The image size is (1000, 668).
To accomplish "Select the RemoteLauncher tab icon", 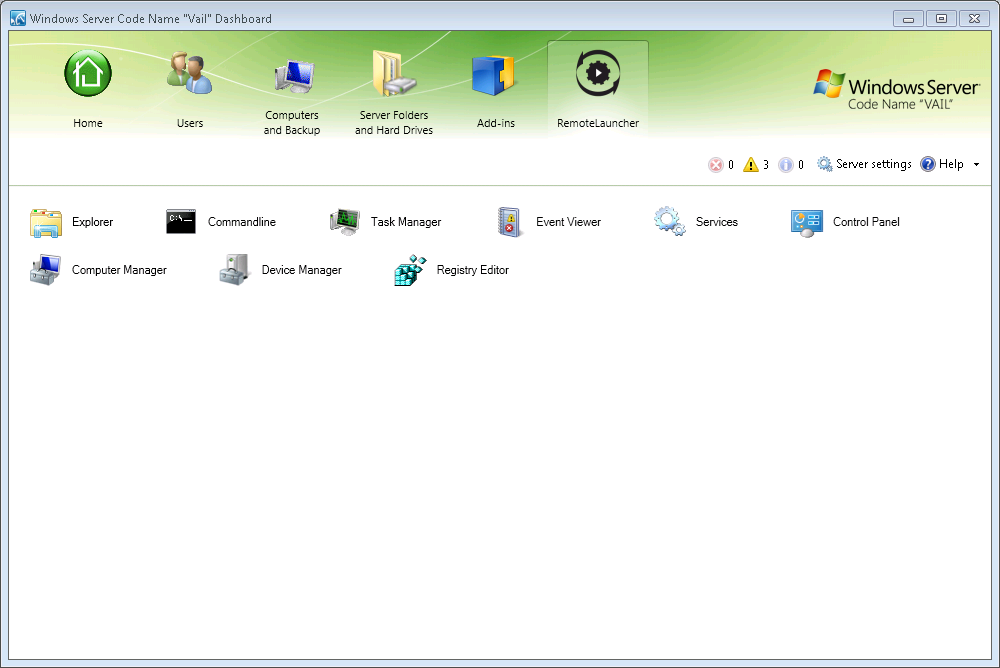I will pyautogui.click(x=598, y=73).
